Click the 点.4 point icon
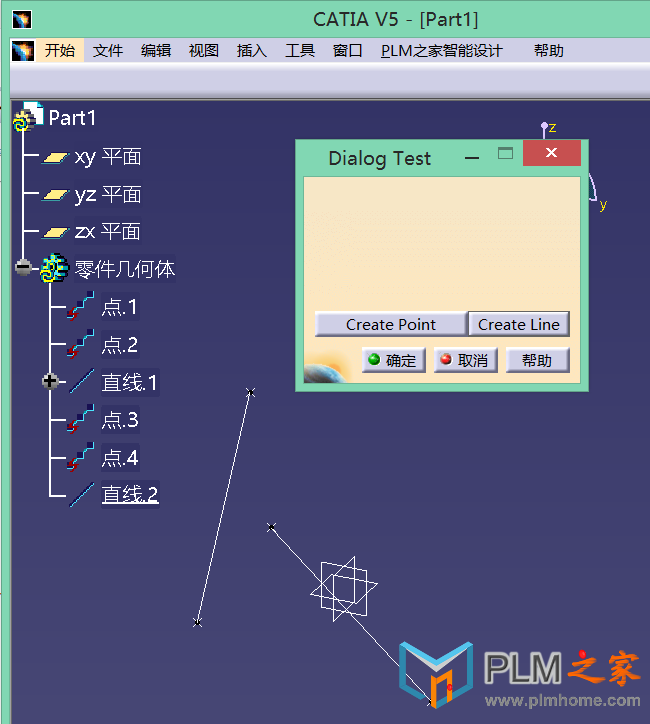This screenshot has width=650, height=724. click(x=81, y=457)
